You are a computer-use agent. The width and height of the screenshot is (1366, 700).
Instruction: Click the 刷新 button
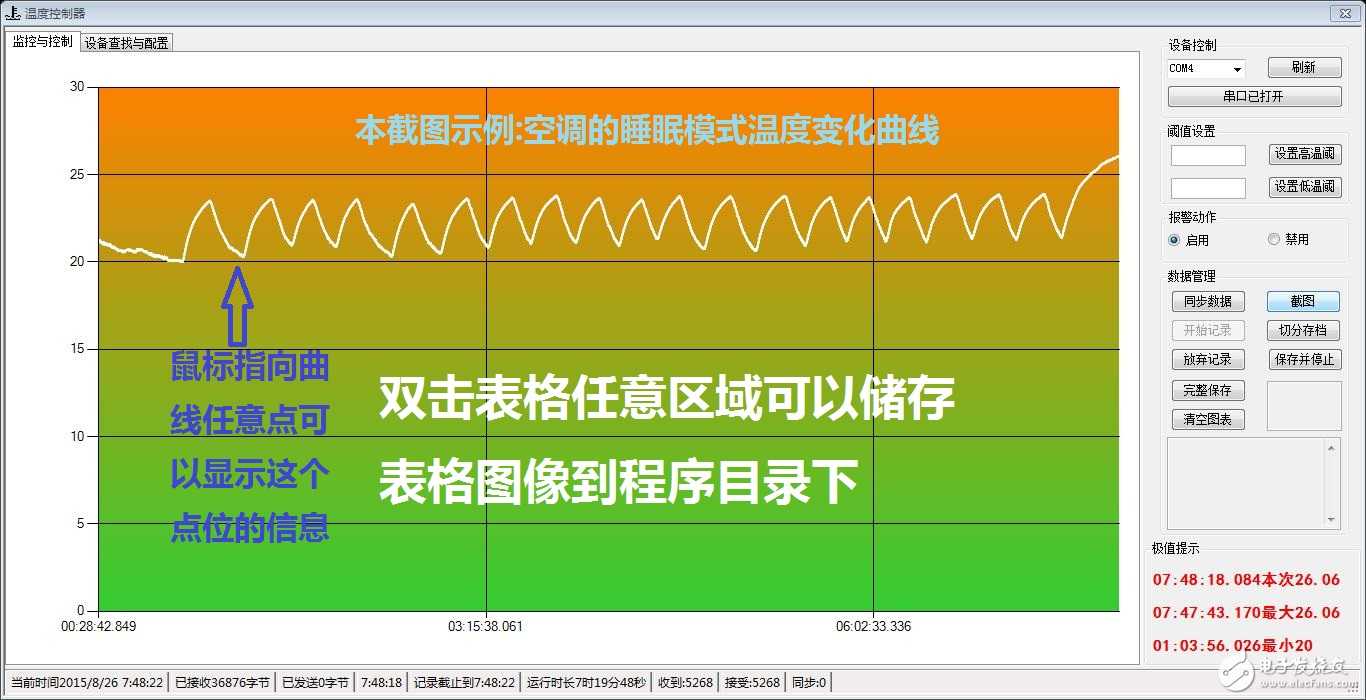(x=1304, y=67)
